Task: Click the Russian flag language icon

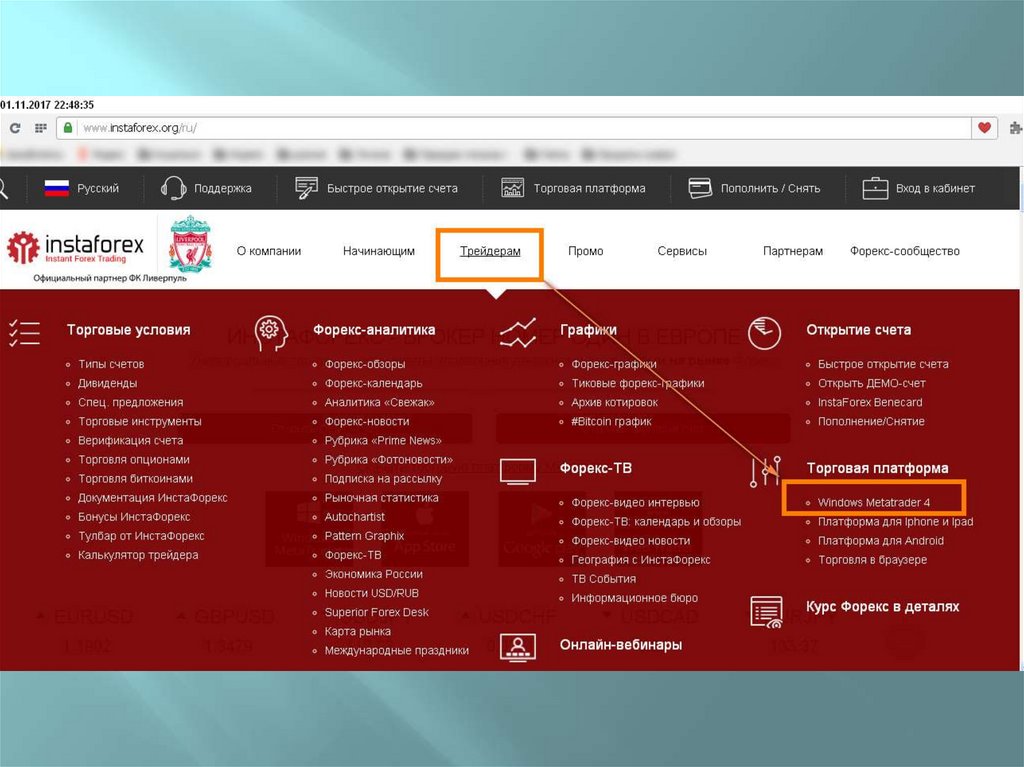Action: 57,188
